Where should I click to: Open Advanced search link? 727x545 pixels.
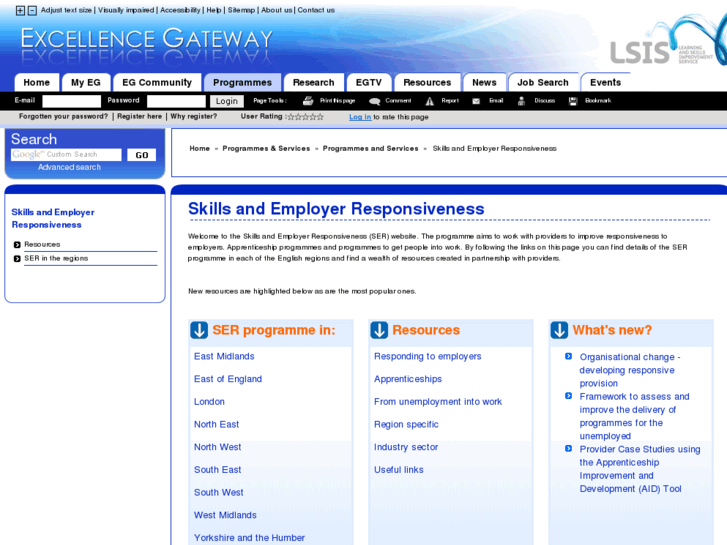[69, 167]
